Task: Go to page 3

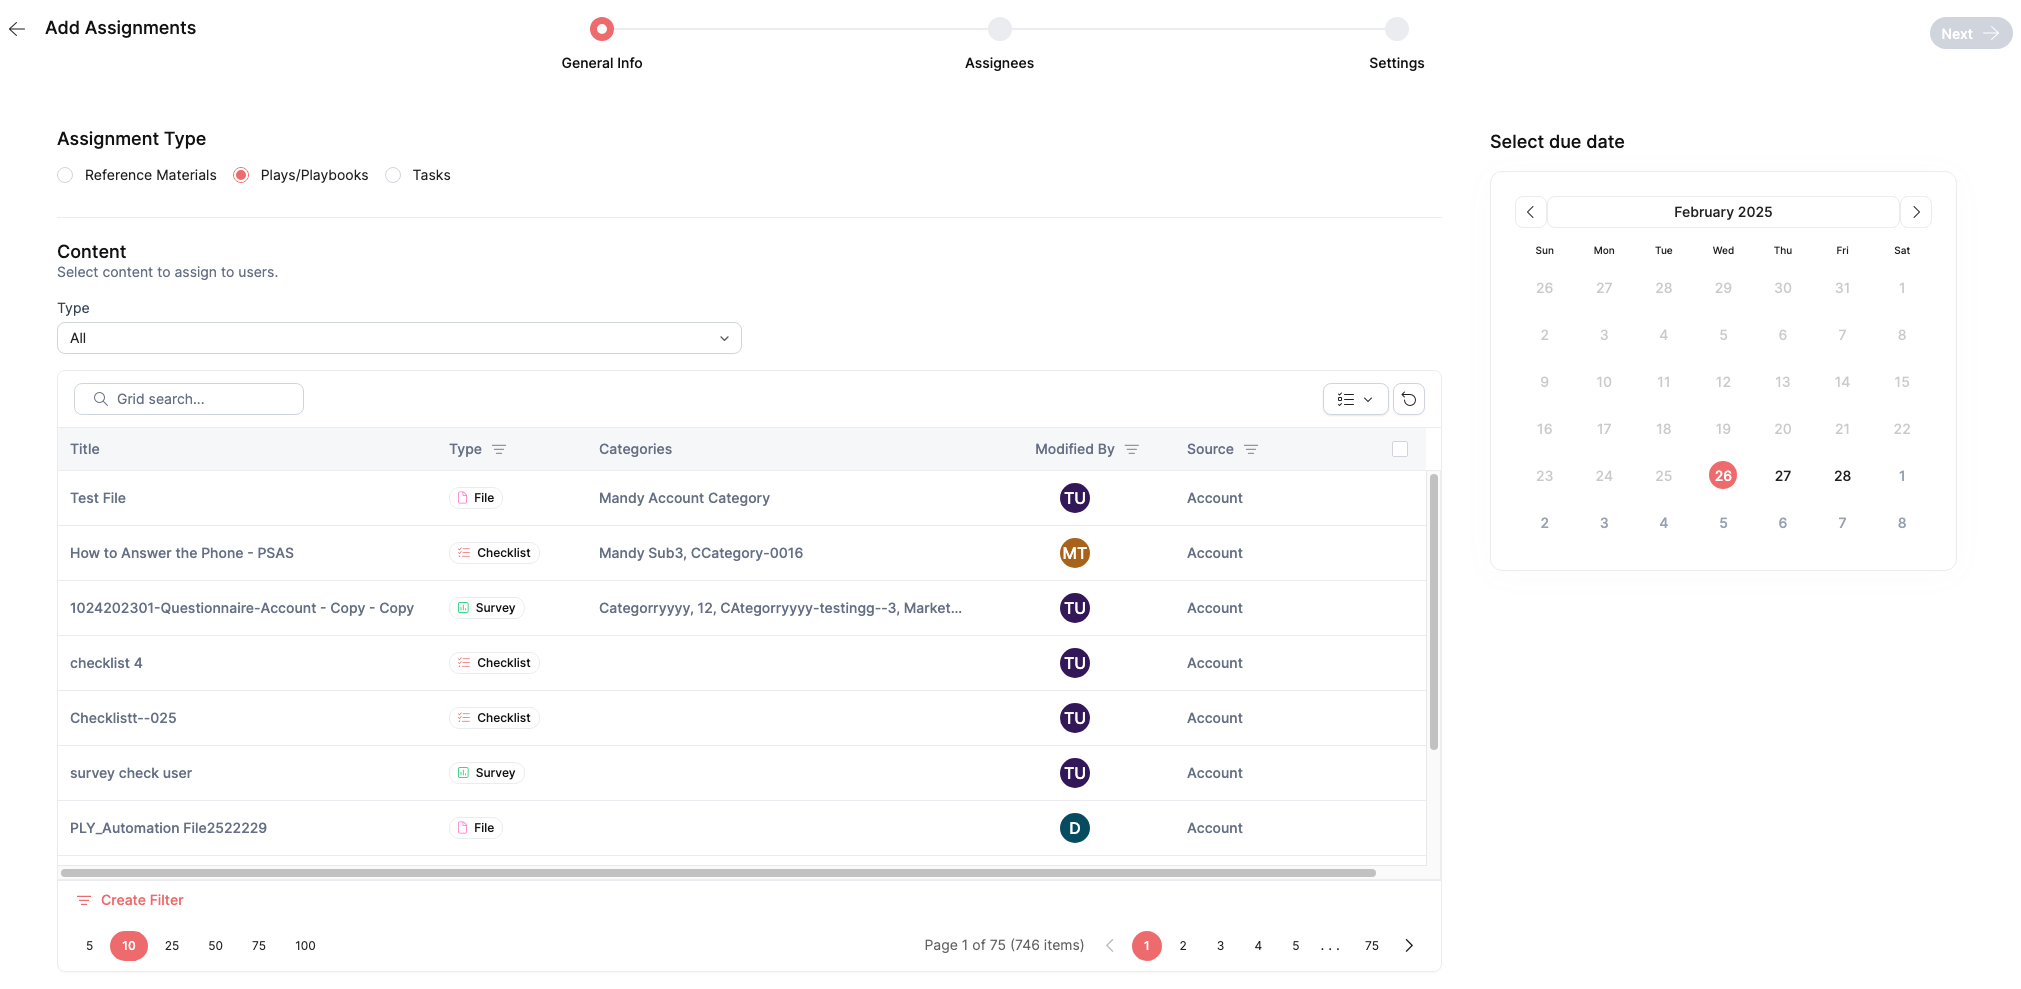Action: click(1221, 946)
